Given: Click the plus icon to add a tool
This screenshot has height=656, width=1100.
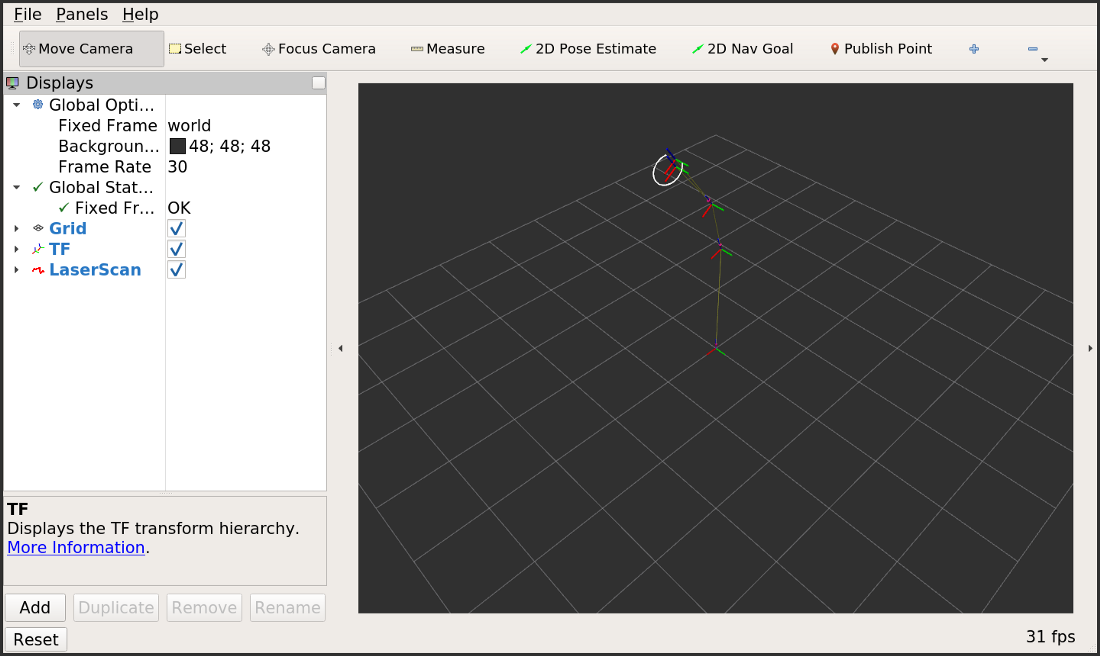Looking at the screenshot, I should 973,48.
